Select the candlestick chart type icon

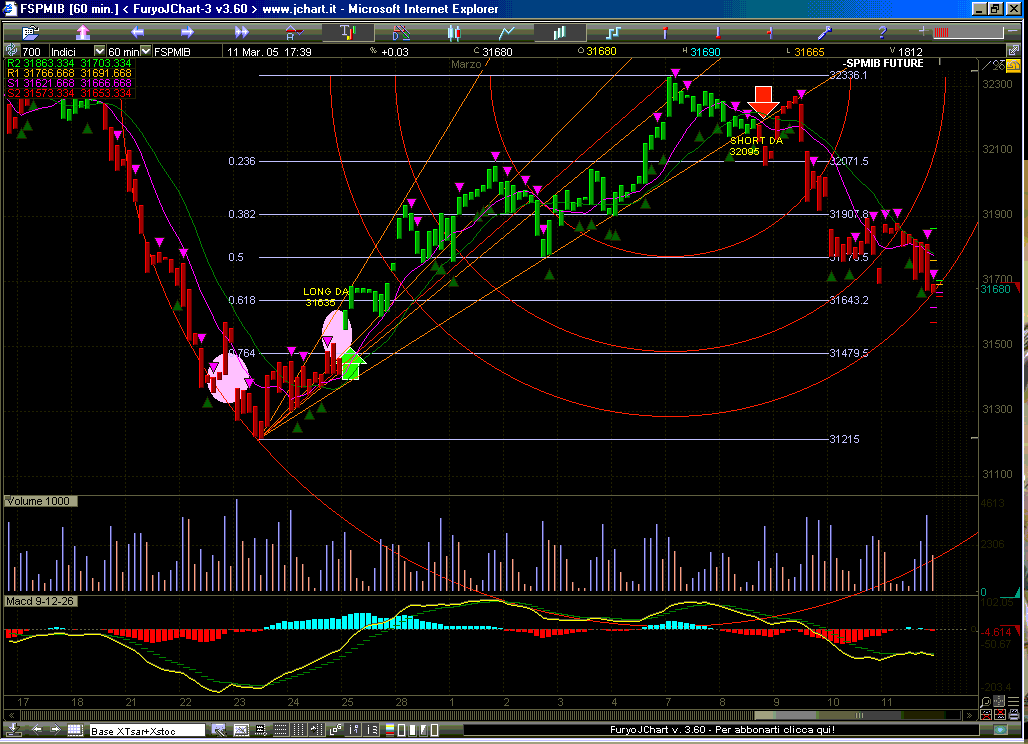pyautogui.click(x=453, y=33)
